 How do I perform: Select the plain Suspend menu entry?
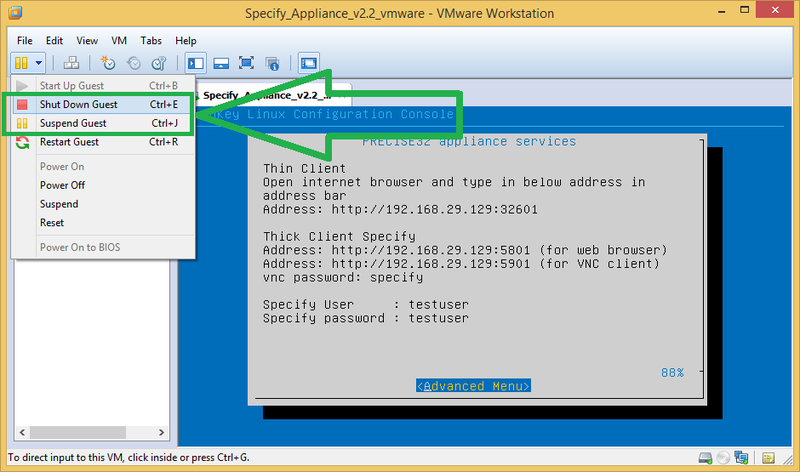pyautogui.click(x=103, y=204)
